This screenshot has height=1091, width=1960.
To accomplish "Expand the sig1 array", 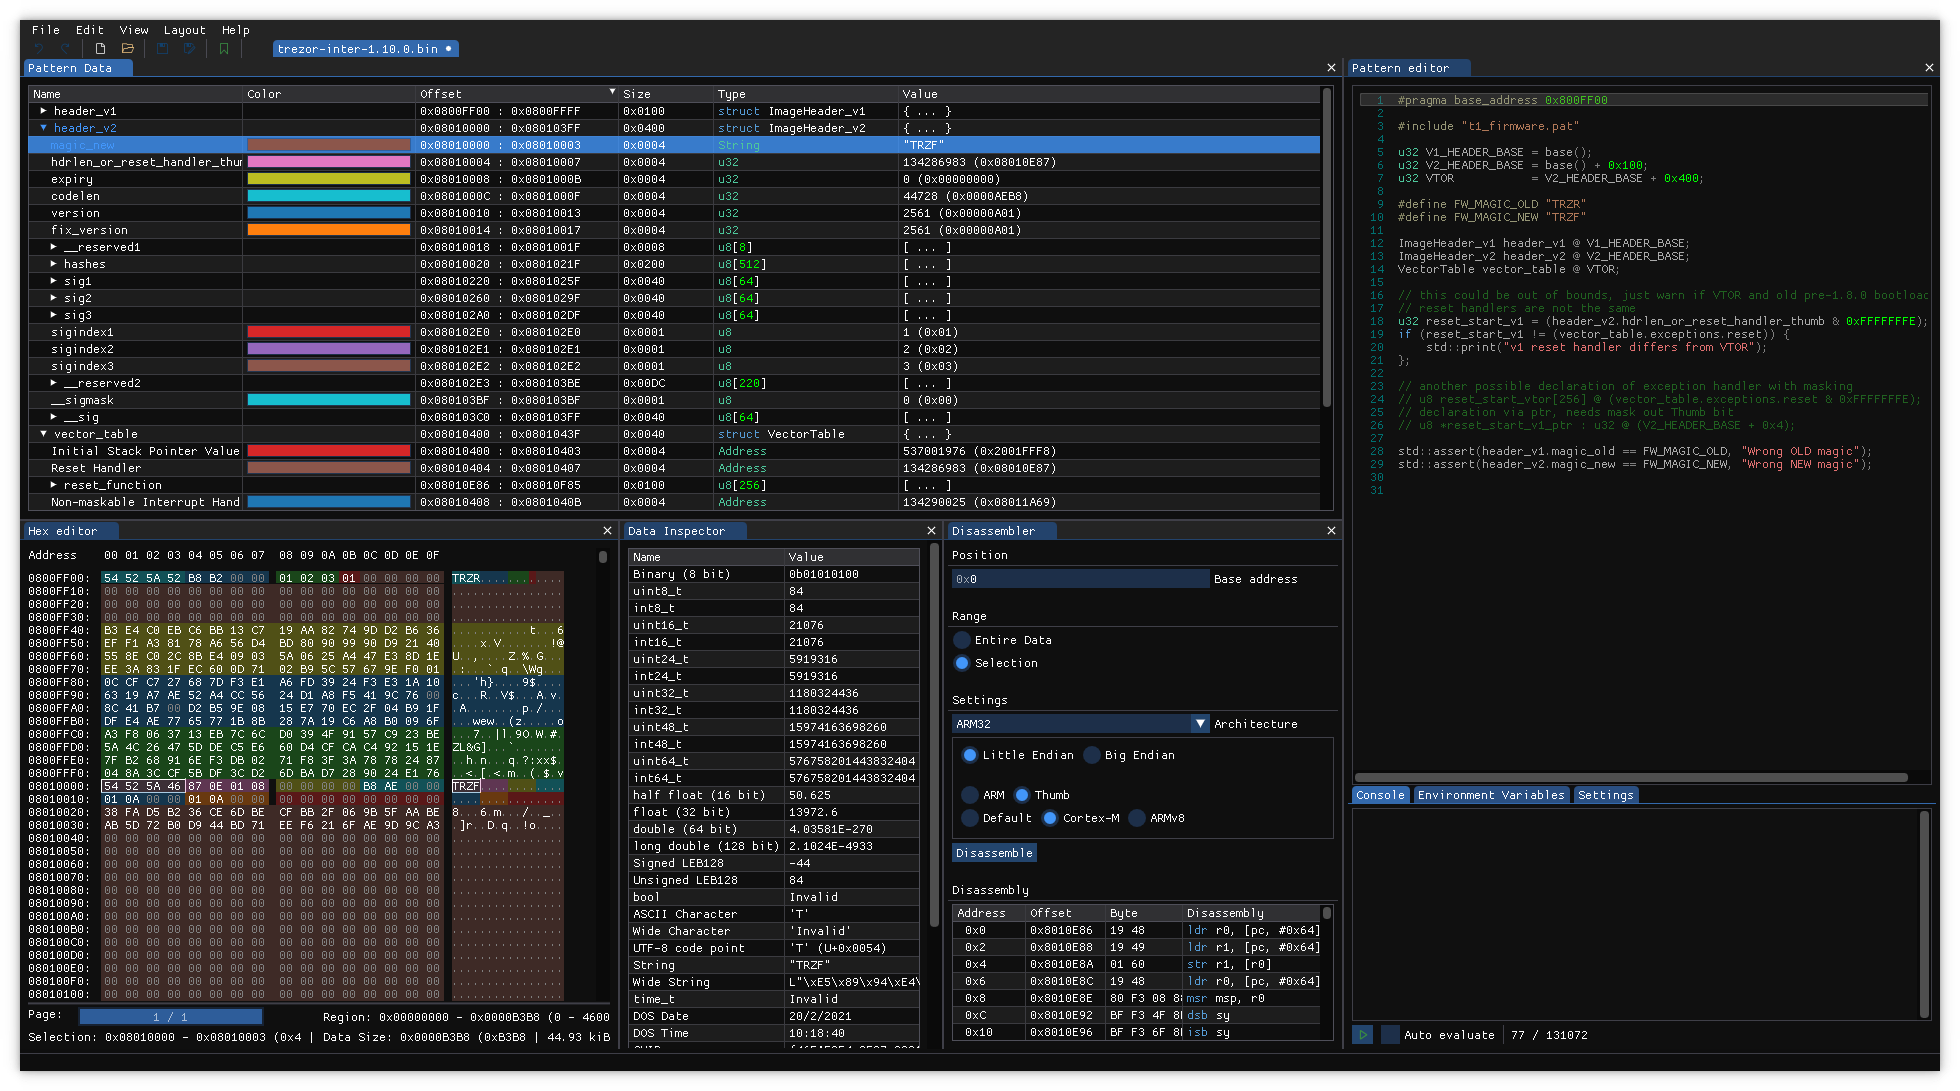I will point(54,281).
